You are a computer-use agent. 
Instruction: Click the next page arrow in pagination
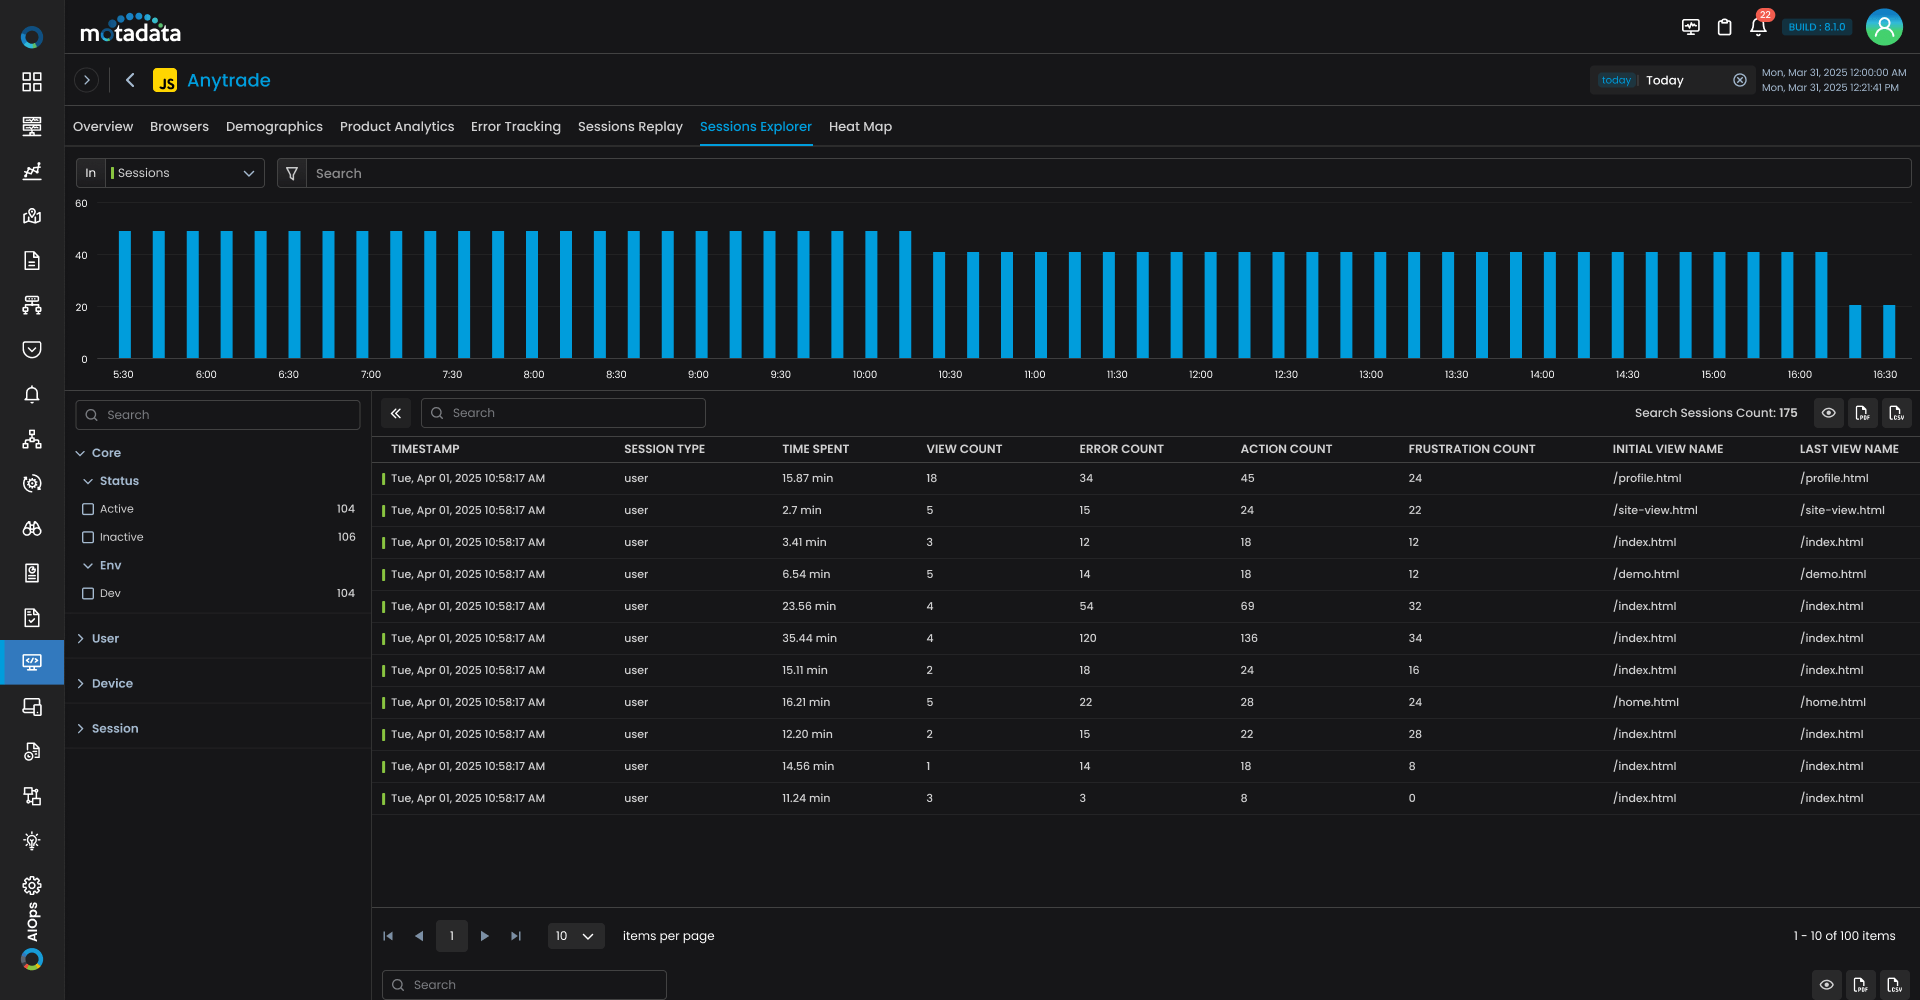tap(484, 936)
